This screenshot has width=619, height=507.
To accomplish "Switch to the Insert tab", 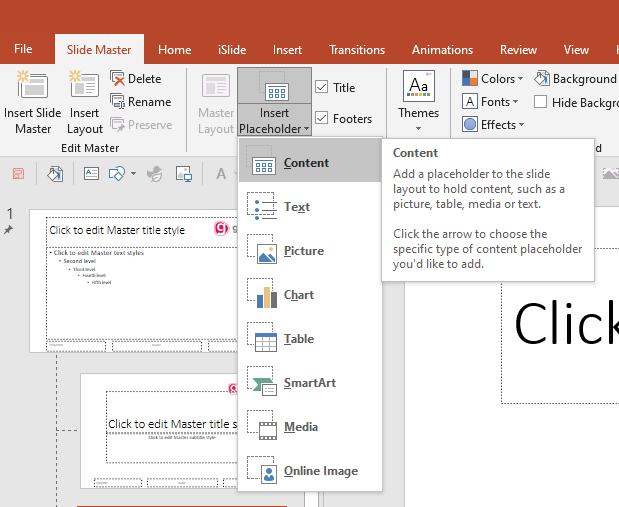I will pyautogui.click(x=287, y=50).
